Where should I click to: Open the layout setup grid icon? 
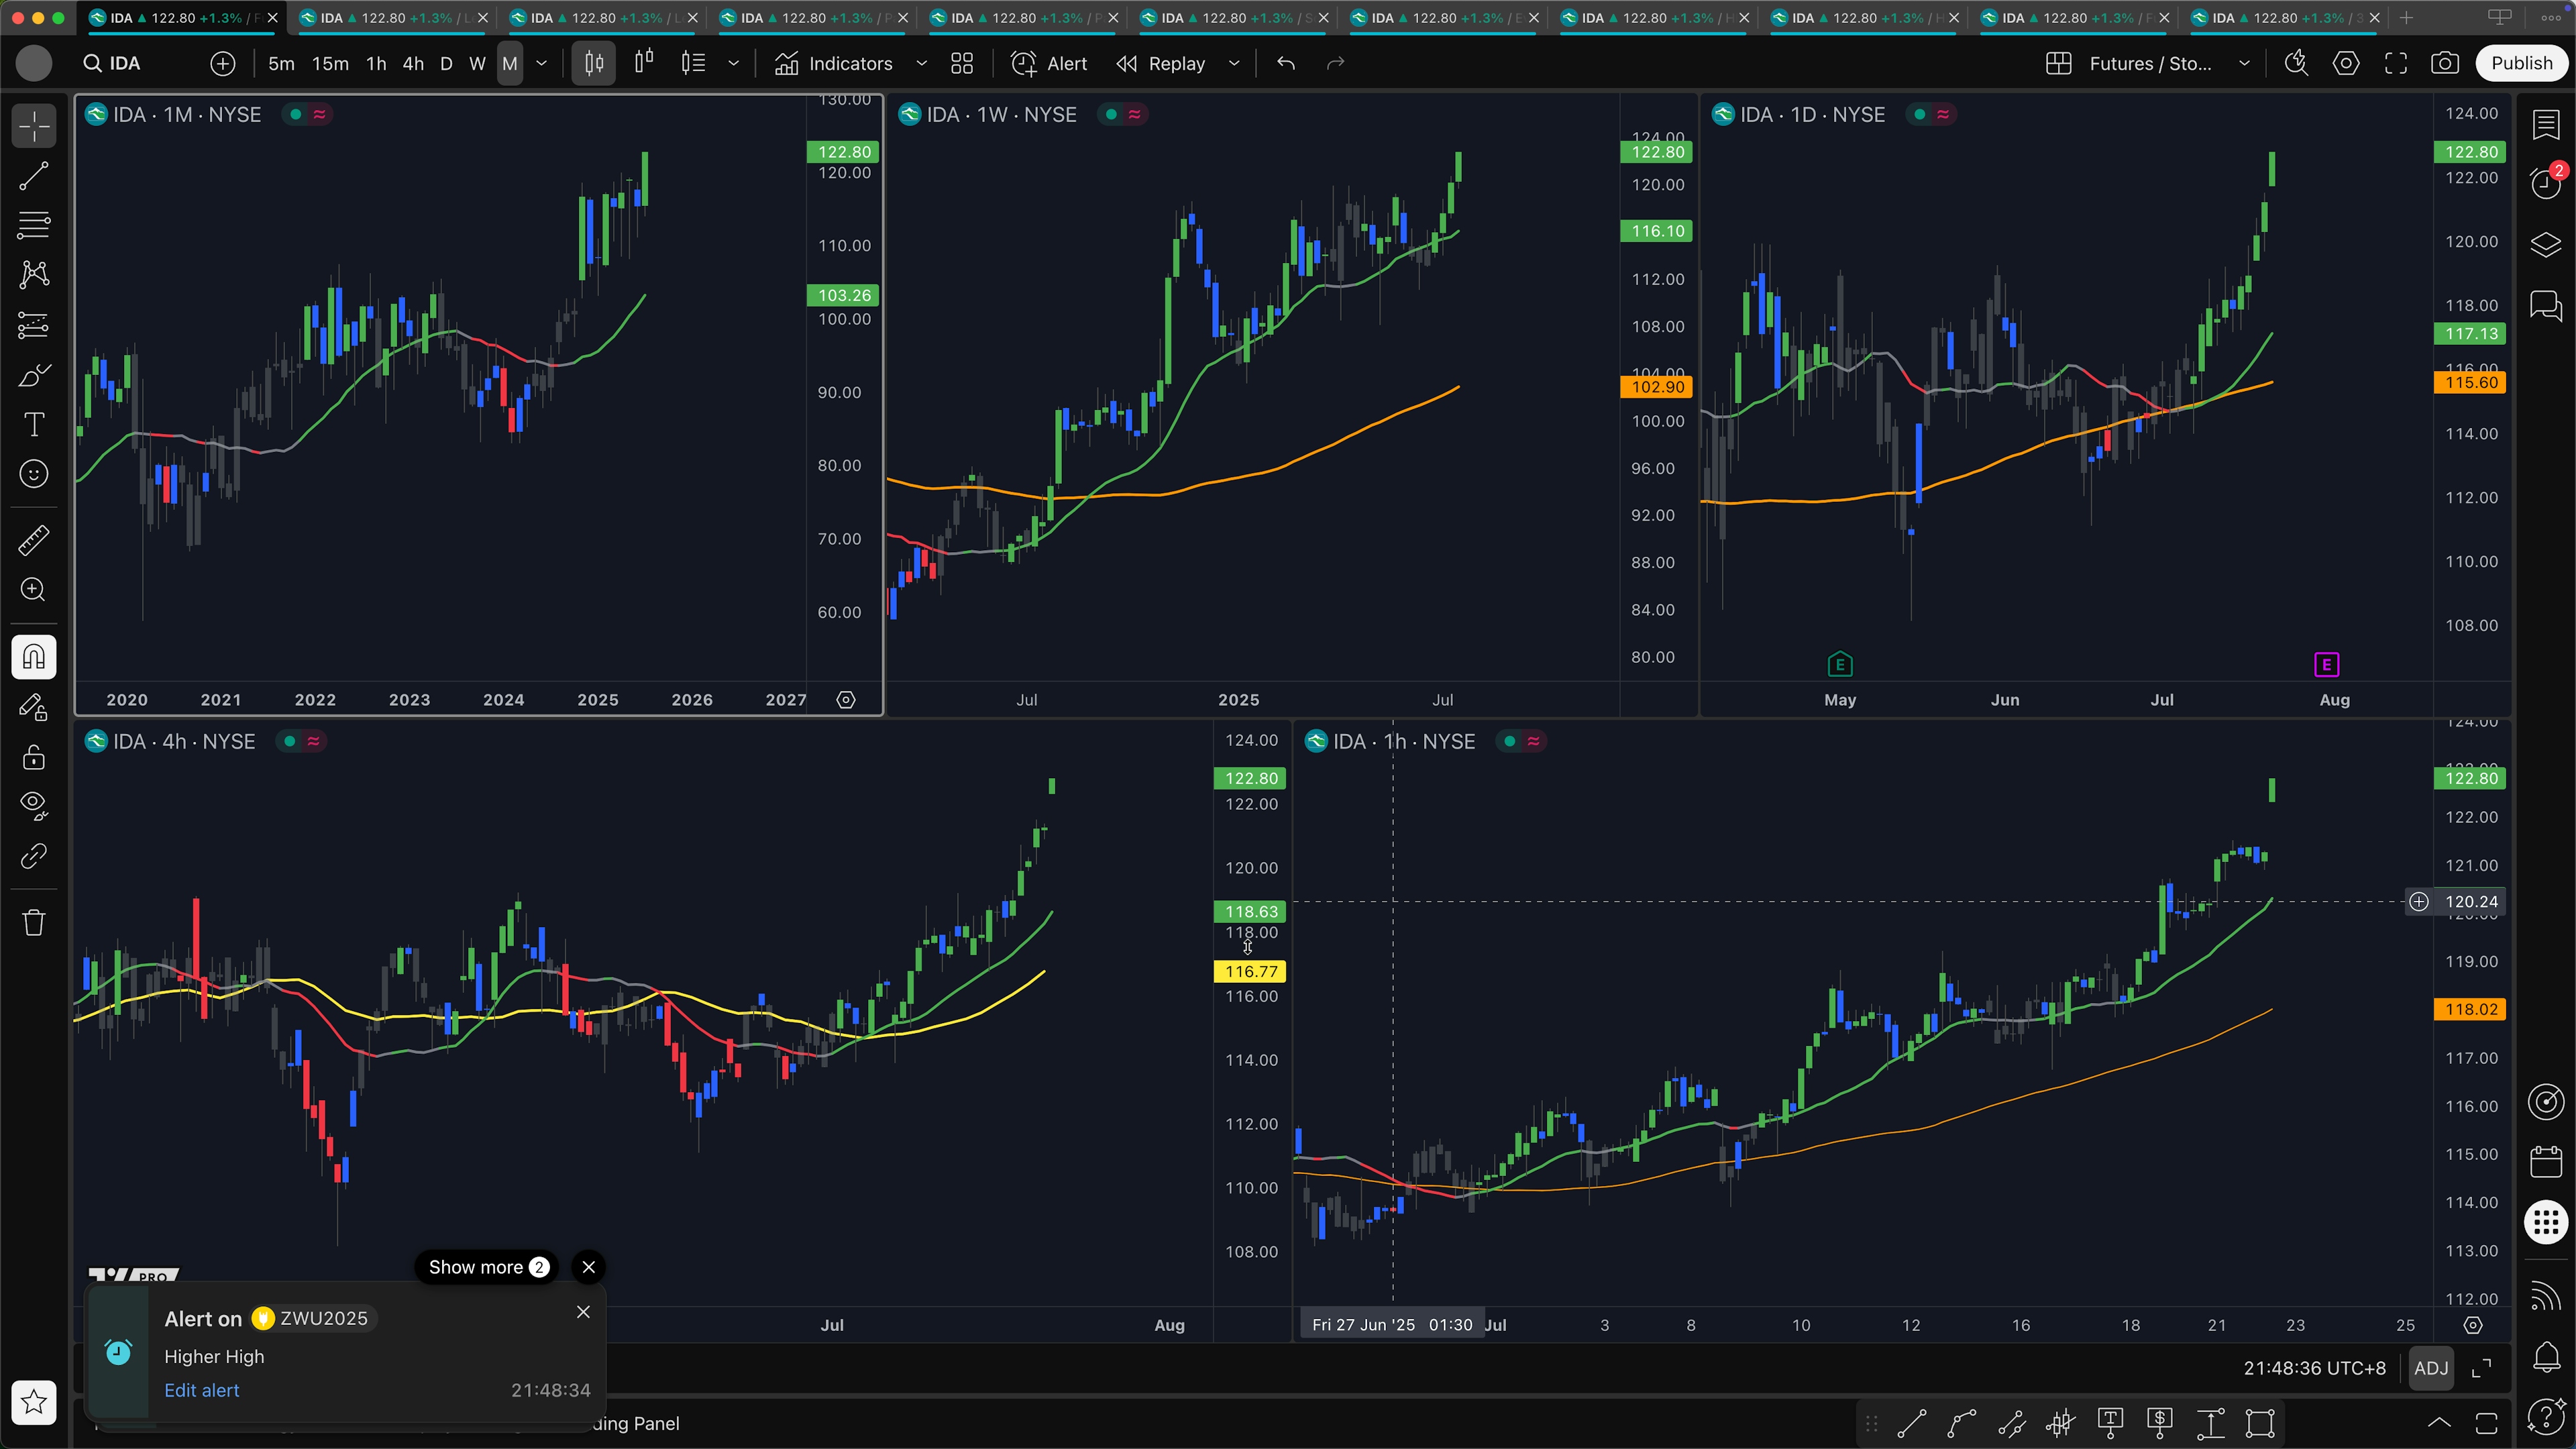[2059, 63]
